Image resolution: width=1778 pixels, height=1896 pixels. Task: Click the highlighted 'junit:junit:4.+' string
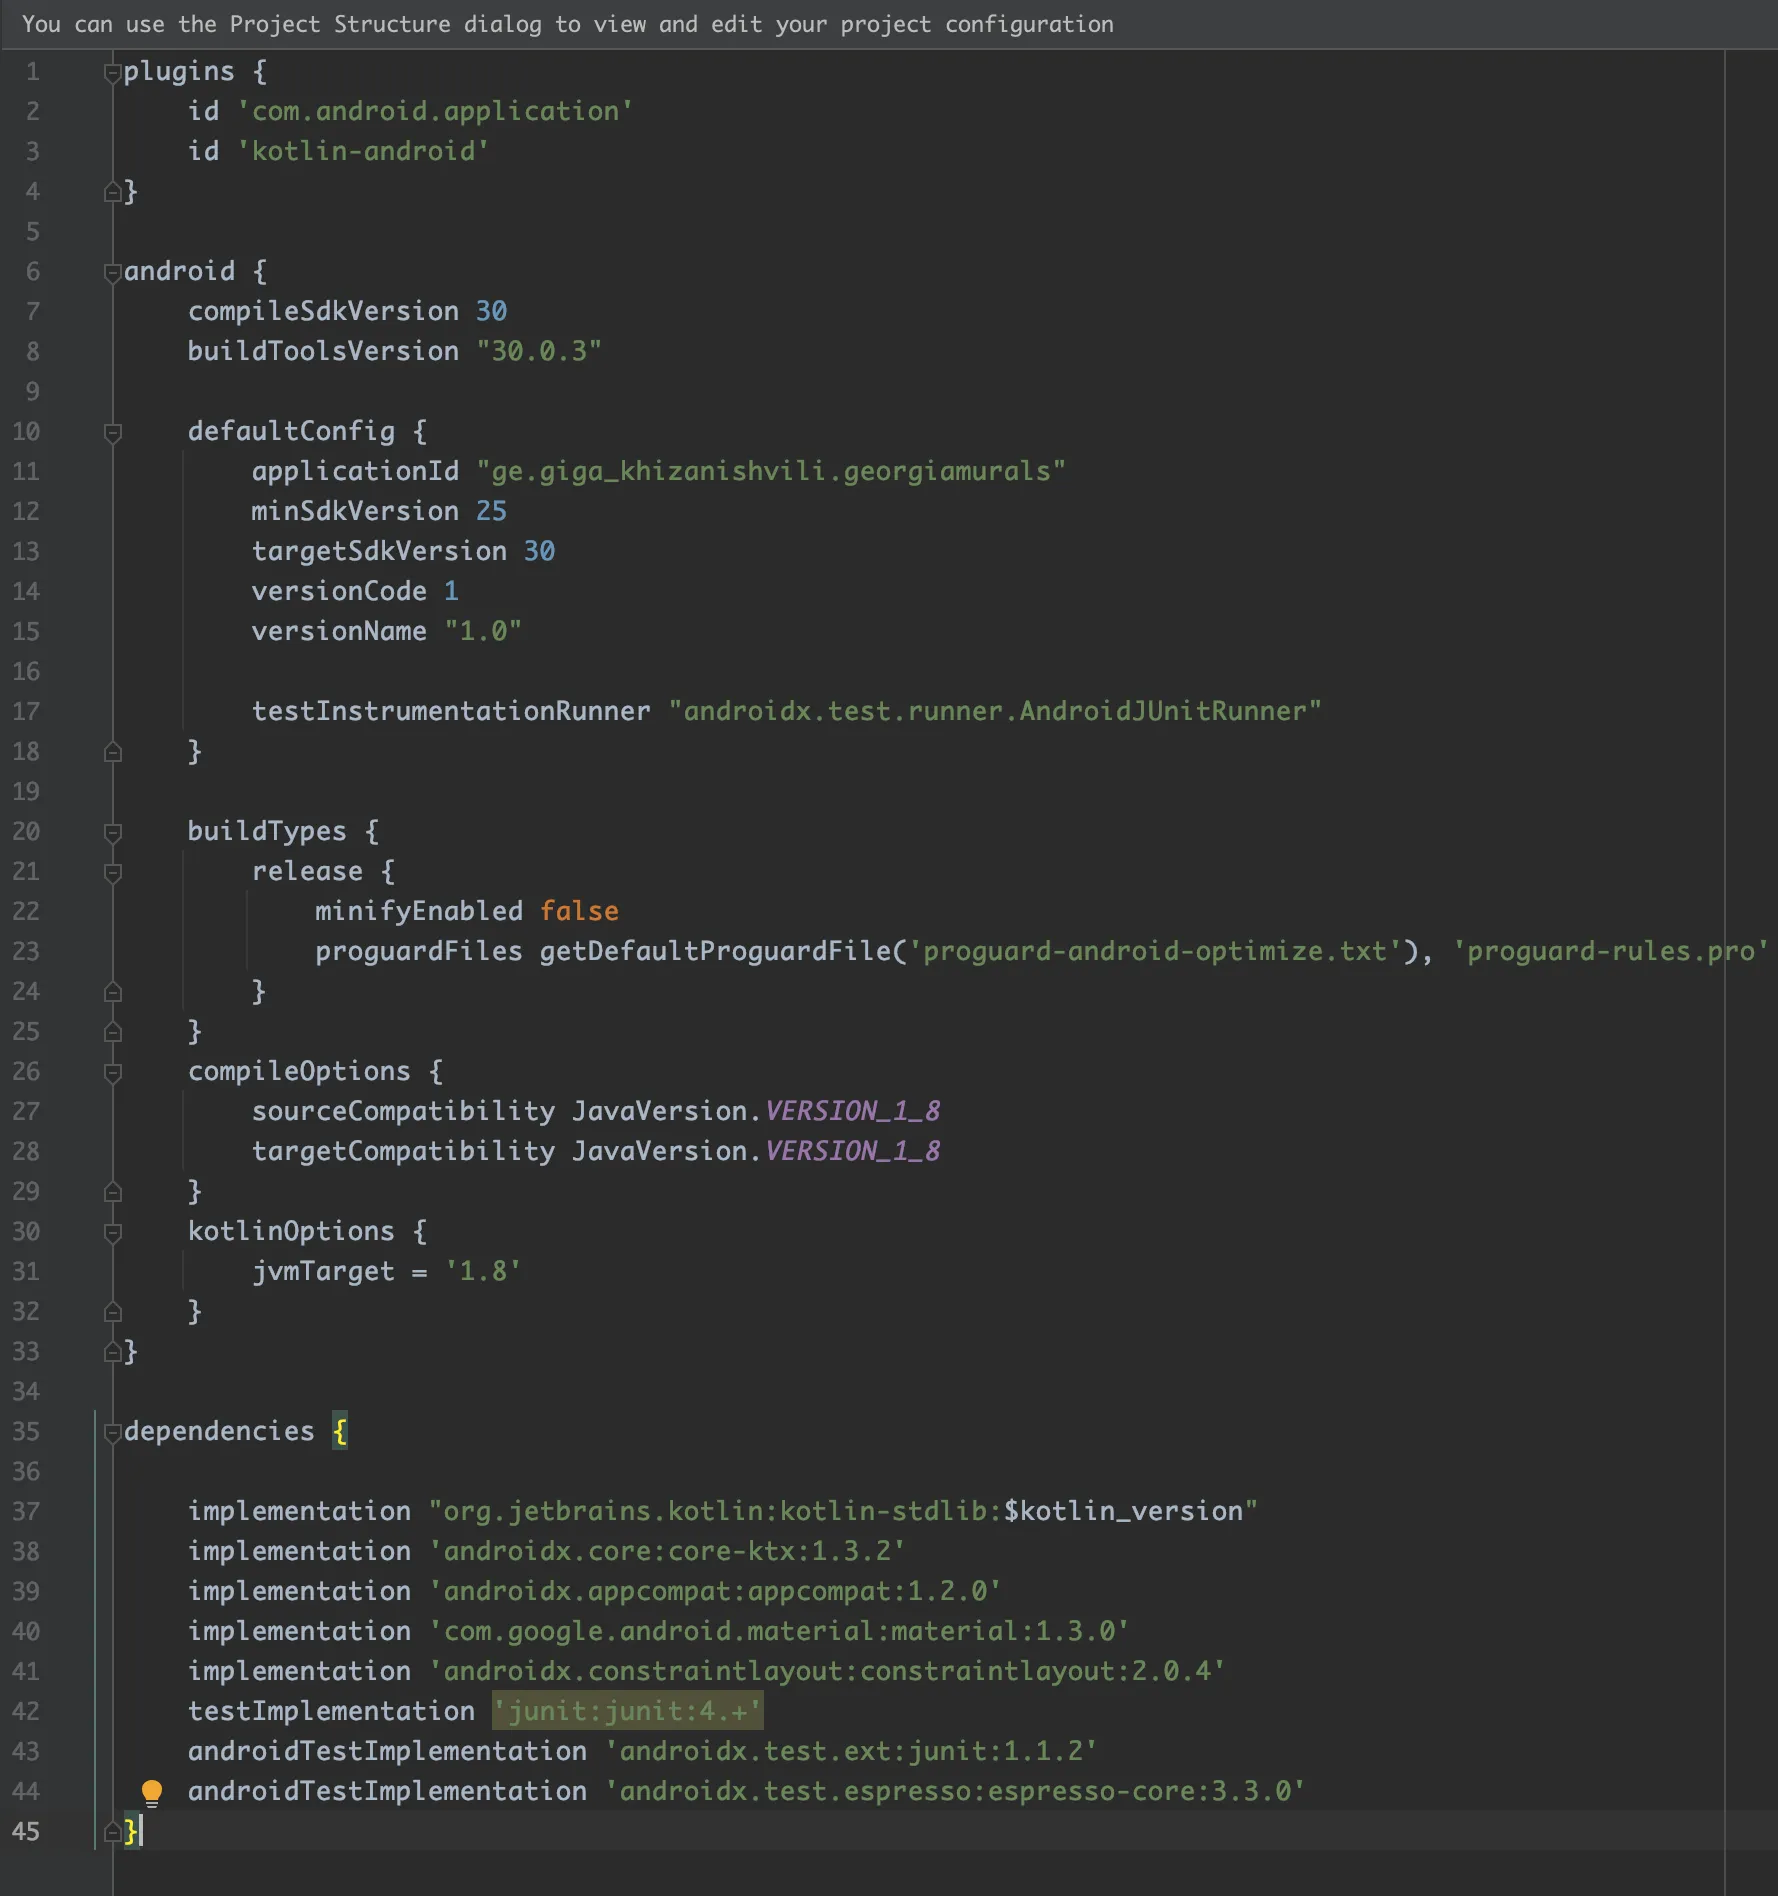coord(627,1711)
